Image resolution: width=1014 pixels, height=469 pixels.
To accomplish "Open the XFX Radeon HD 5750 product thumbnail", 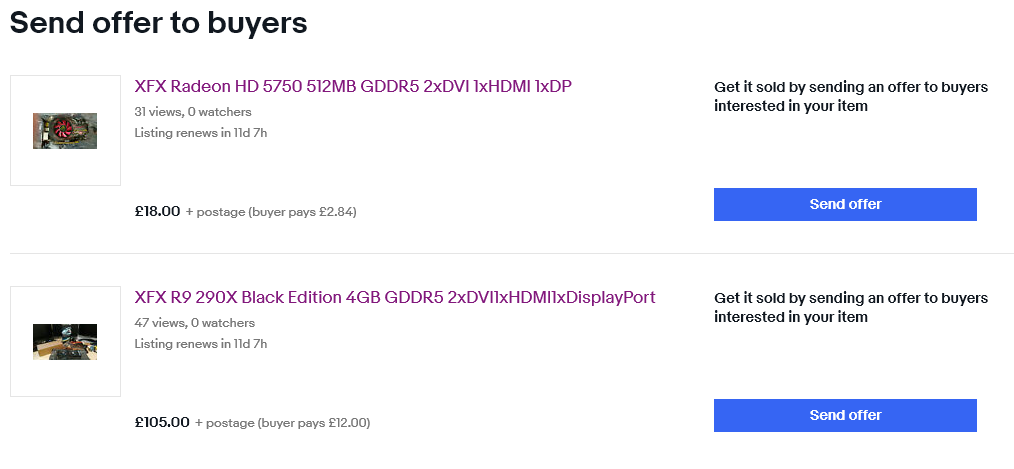I will tap(65, 131).
